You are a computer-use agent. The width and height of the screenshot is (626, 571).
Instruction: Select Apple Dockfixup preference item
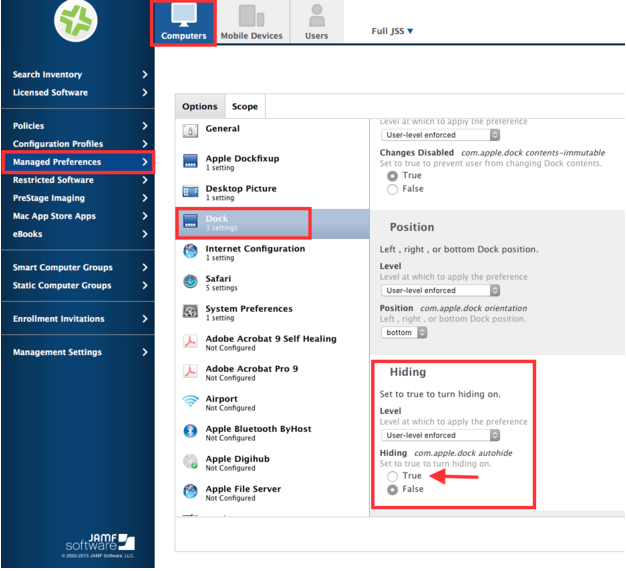point(240,162)
